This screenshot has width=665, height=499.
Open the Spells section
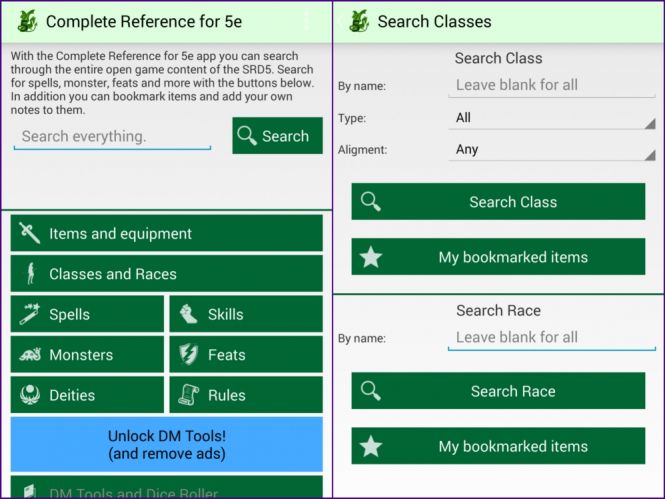(x=87, y=314)
